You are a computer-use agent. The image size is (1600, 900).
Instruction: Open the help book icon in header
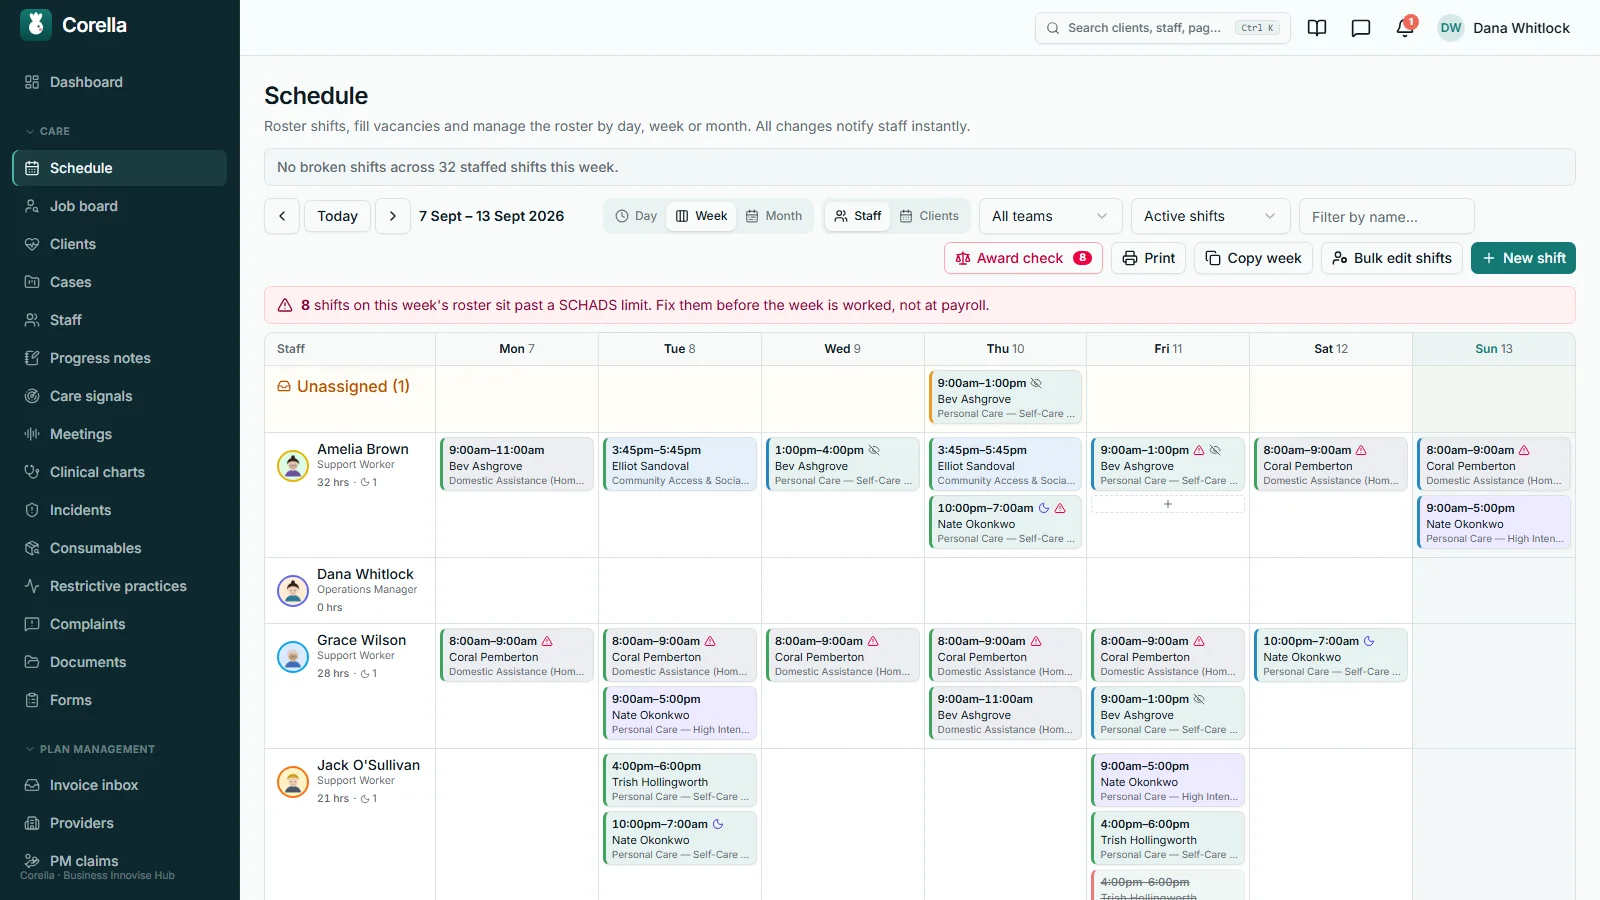click(1317, 28)
